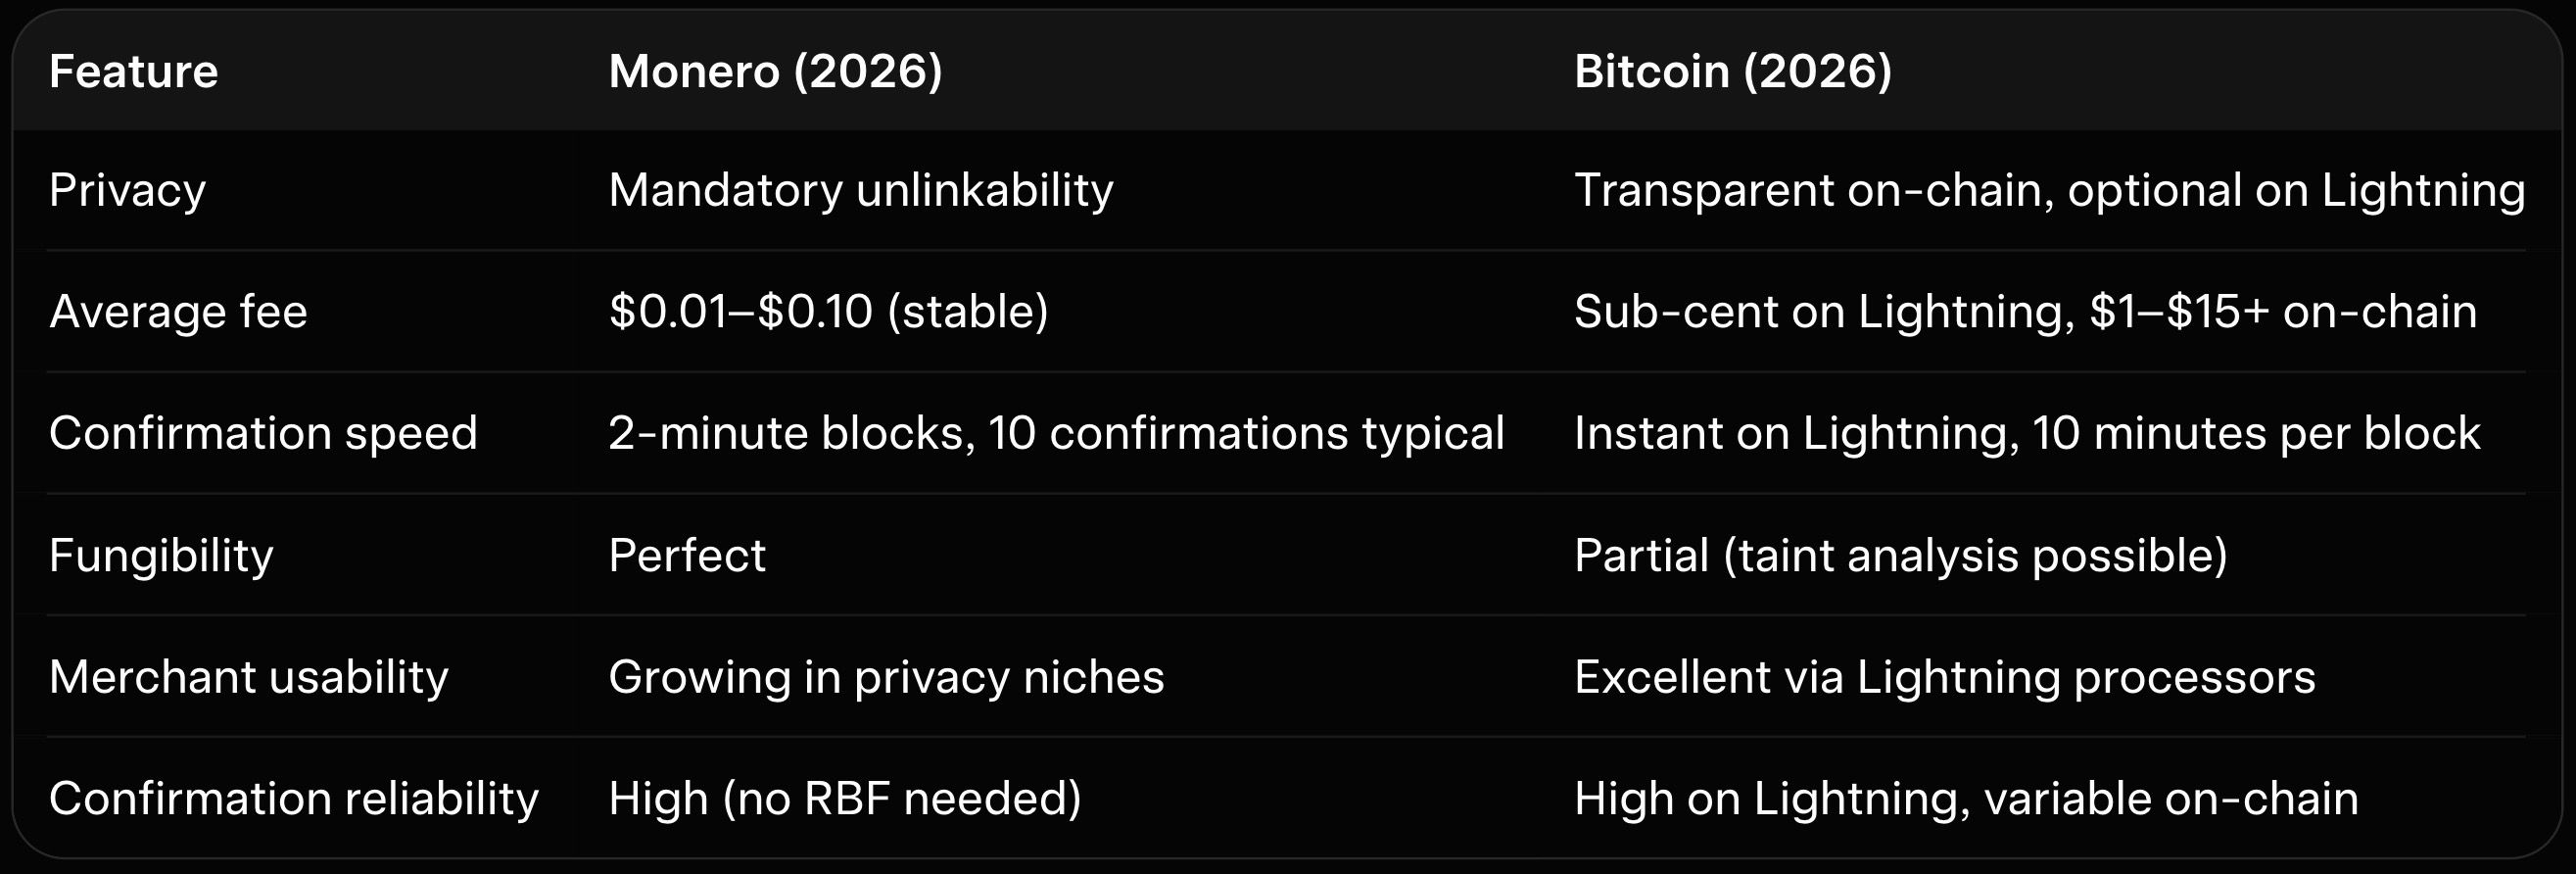Select the "Fungibility" row label
This screenshot has height=874, width=2576.
pos(161,556)
